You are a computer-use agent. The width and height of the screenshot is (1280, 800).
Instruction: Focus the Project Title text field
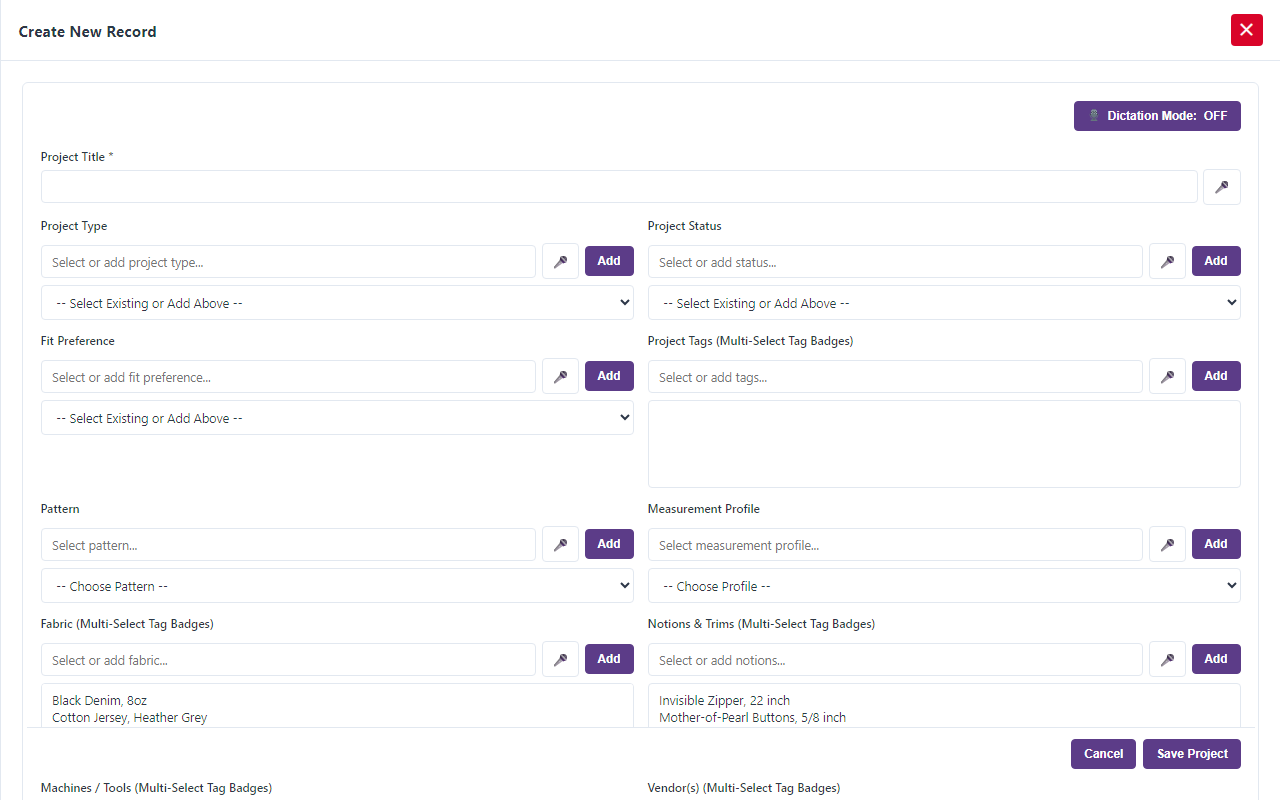(619, 187)
